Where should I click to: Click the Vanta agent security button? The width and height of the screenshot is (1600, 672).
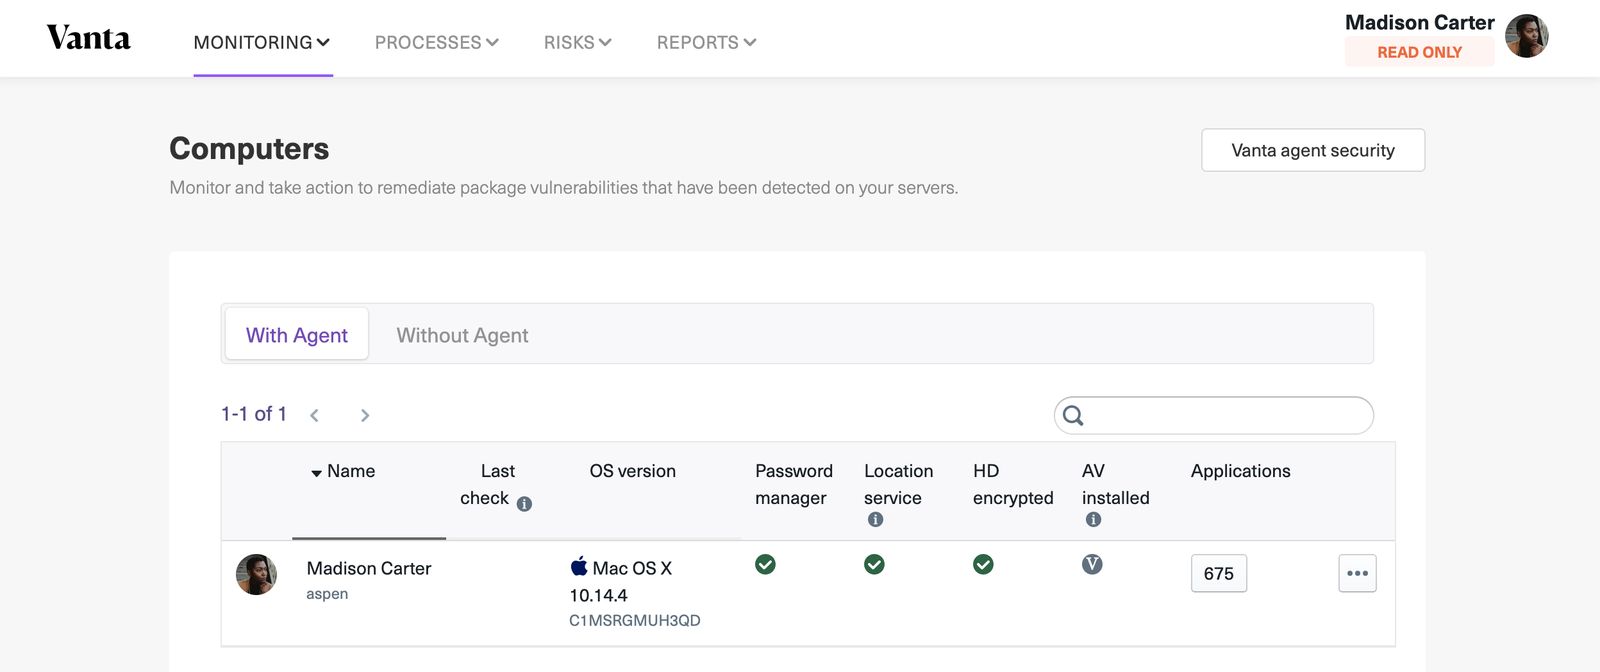(1312, 150)
